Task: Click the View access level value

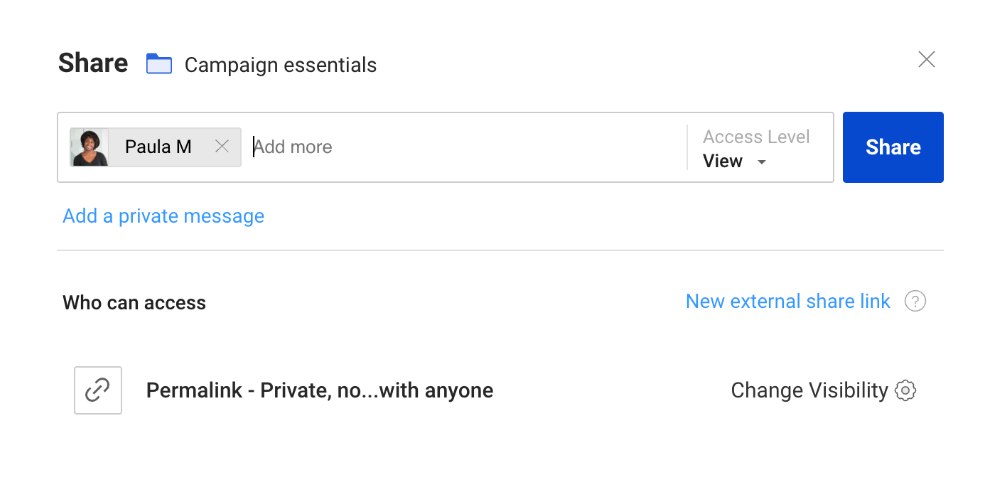Action: (722, 161)
